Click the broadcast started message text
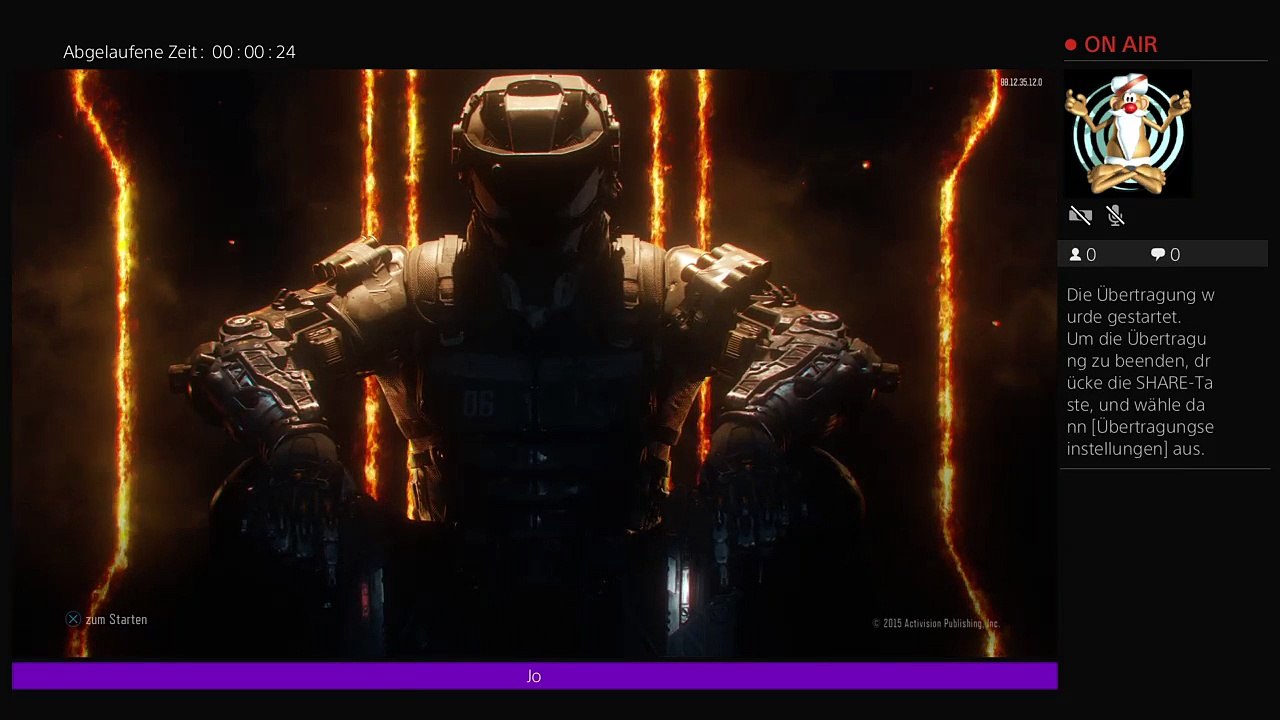Image resolution: width=1280 pixels, height=720 pixels. [1140, 372]
